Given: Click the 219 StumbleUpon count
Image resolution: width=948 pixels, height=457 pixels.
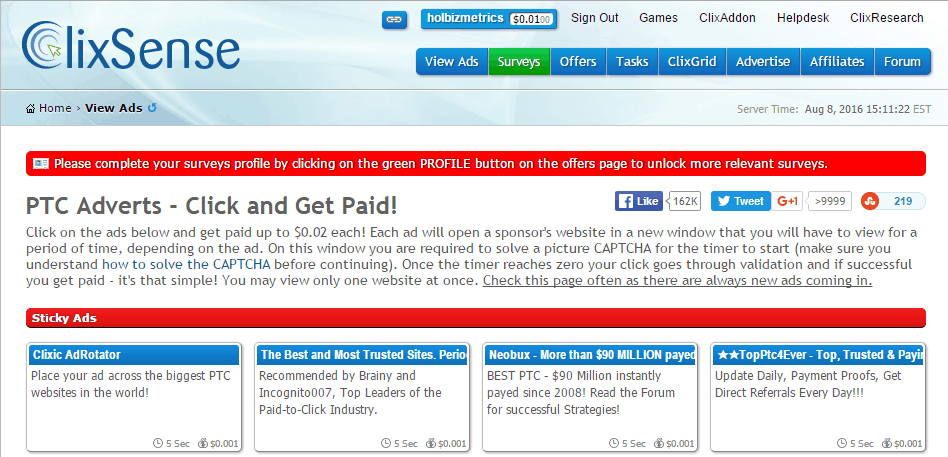Looking at the screenshot, I should 903,201.
